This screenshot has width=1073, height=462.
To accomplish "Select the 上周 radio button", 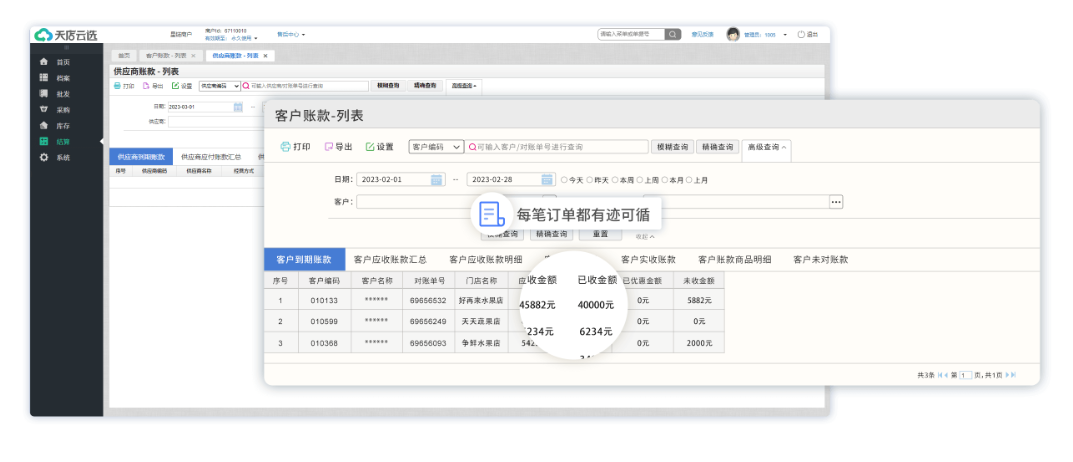I will (x=639, y=180).
